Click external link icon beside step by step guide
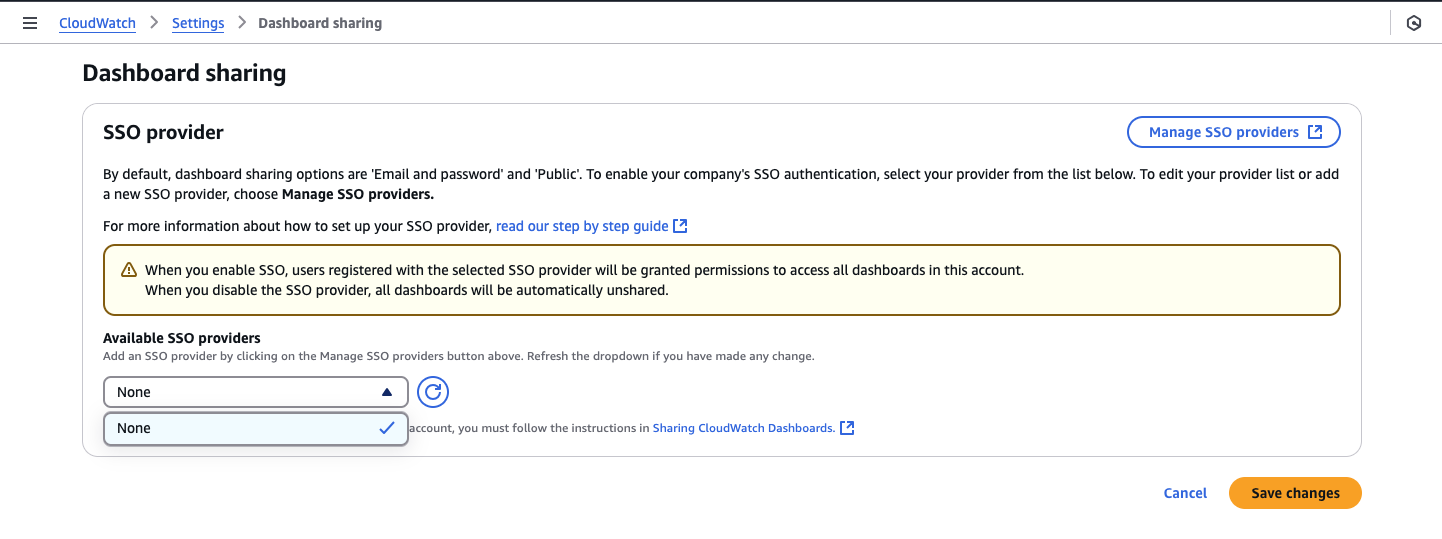The image size is (1442, 539). (680, 226)
